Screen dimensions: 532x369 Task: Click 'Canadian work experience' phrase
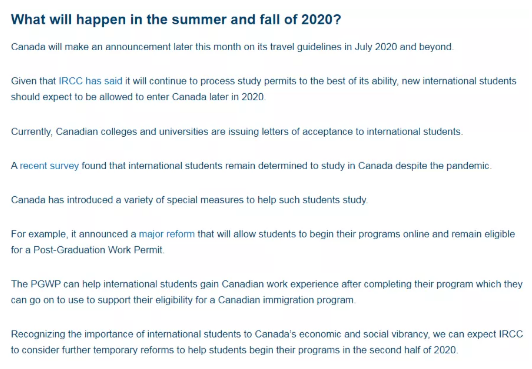tap(280, 284)
